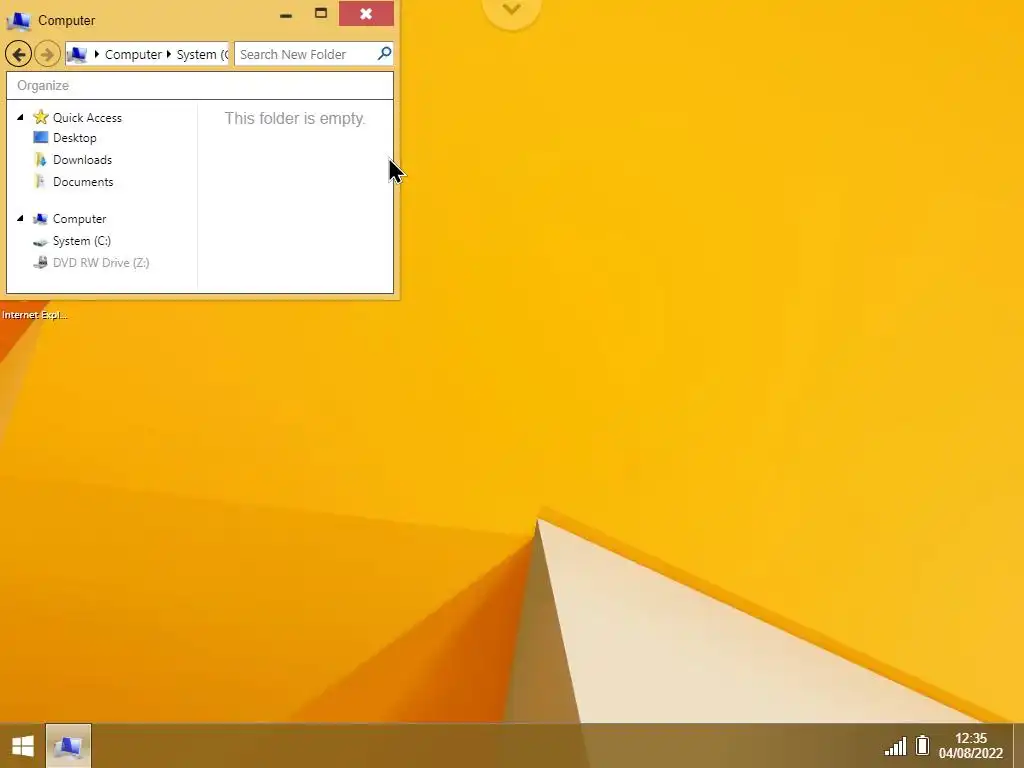Click the search magnifier icon
1024x768 pixels.
[384, 53]
